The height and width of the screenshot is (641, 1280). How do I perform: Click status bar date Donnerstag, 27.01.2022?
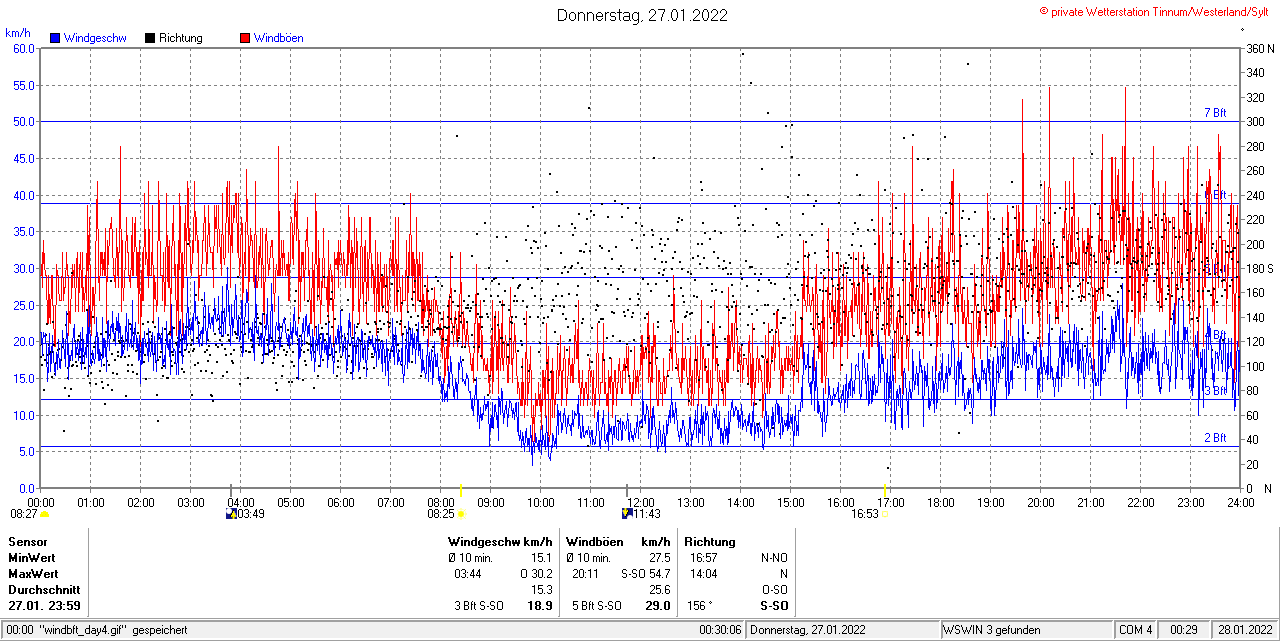pos(808,630)
